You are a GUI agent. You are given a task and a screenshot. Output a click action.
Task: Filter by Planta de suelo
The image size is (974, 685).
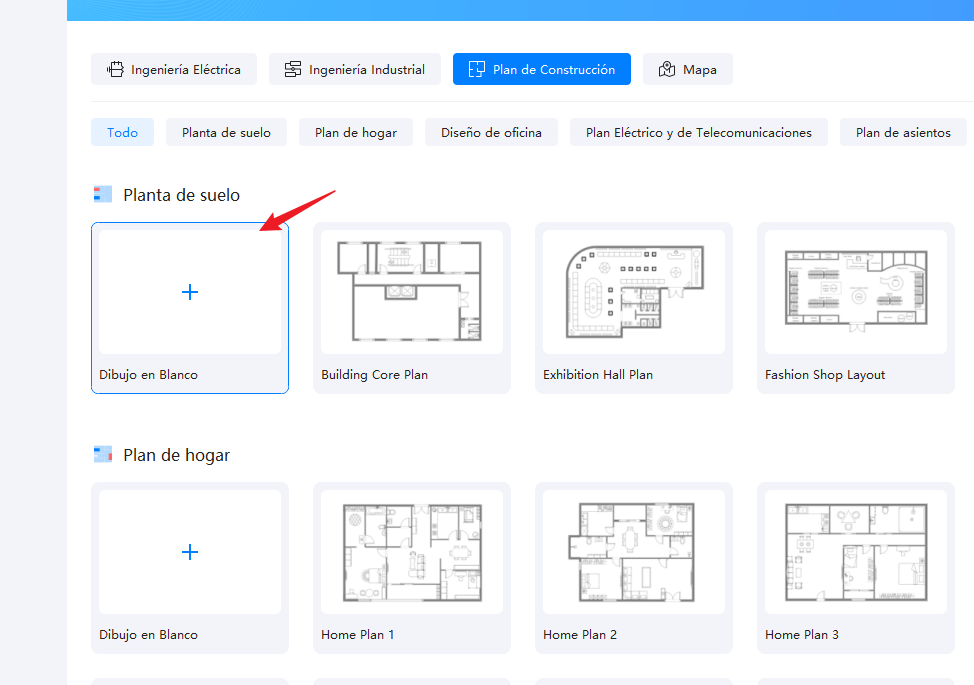[226, 132]
